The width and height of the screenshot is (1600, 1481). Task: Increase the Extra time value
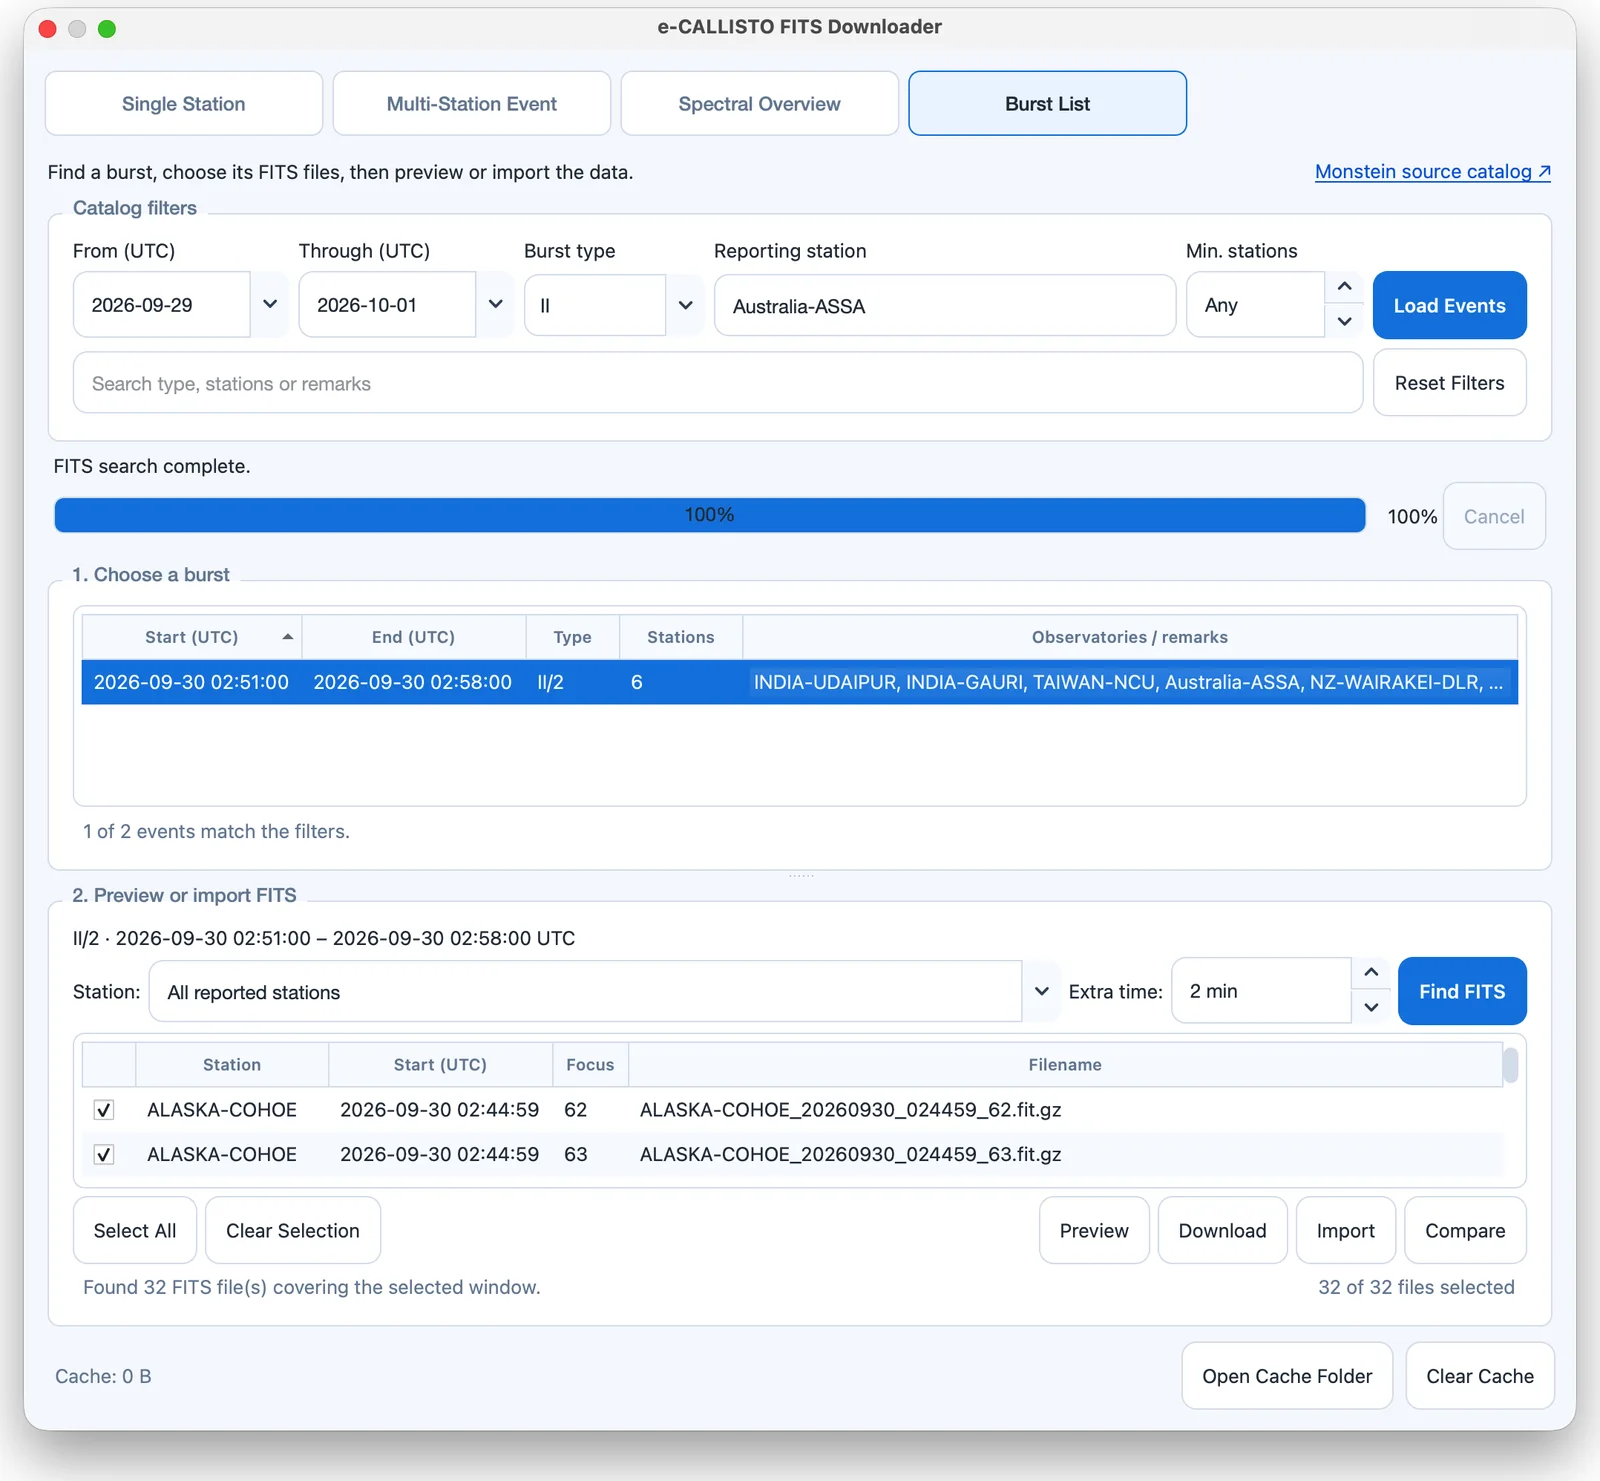click(x=1371, y=973)
